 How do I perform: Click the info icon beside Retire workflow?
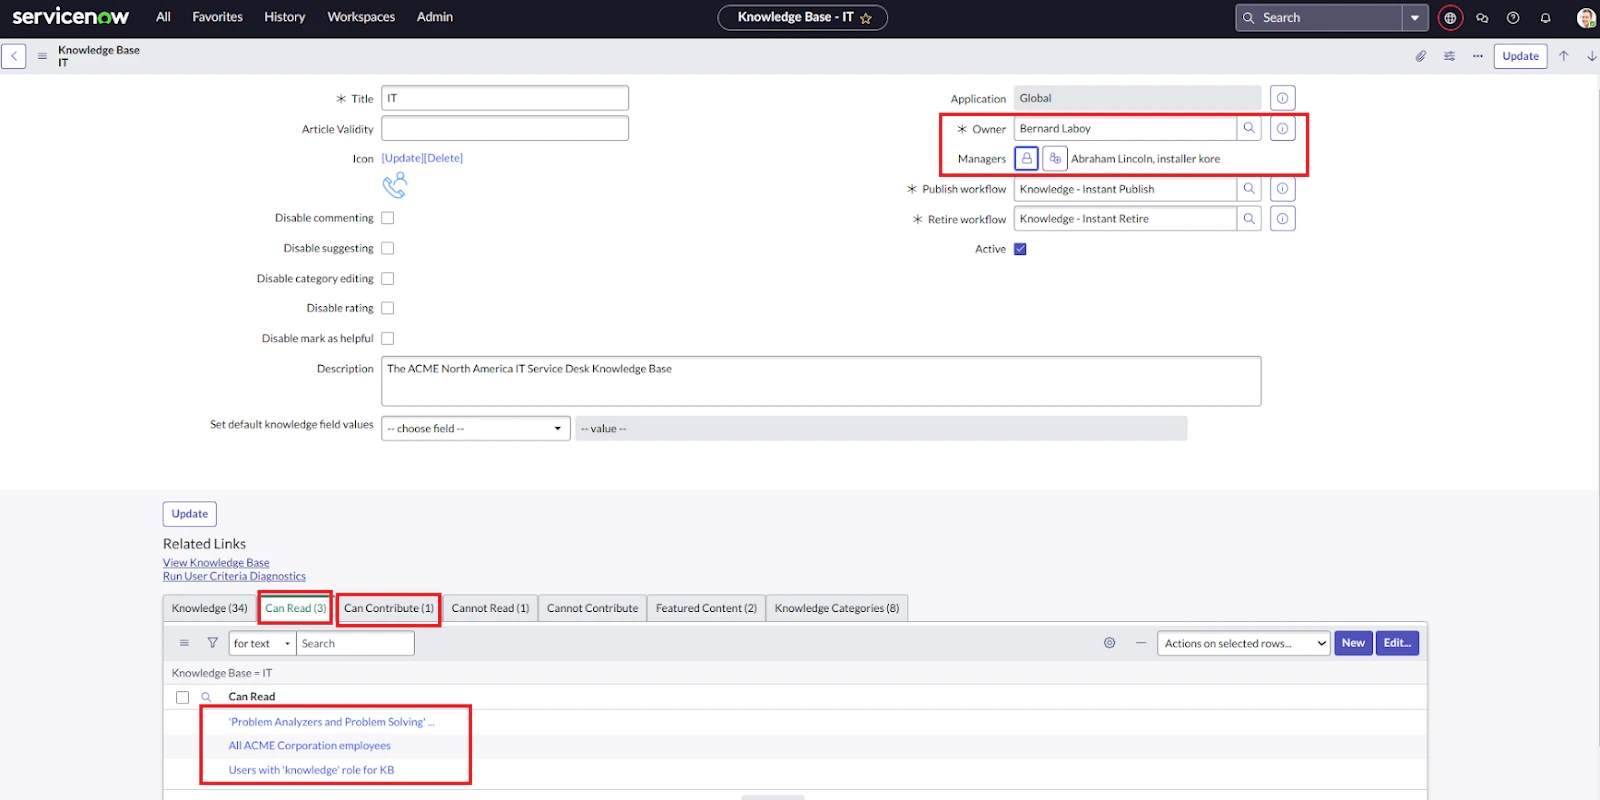[1282, 218]
